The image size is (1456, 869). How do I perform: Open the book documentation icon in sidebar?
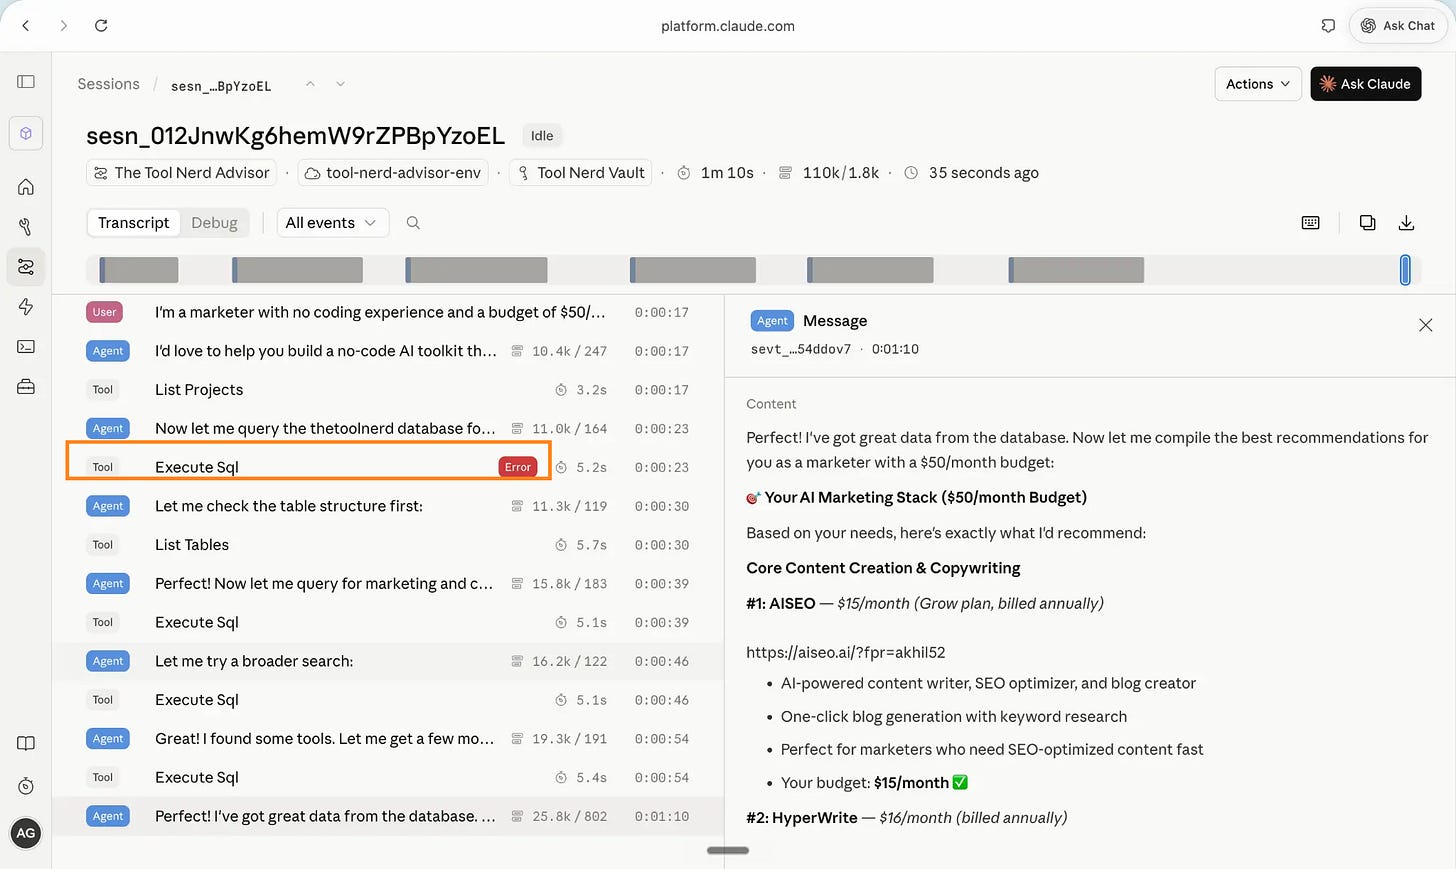pos(26,743)
